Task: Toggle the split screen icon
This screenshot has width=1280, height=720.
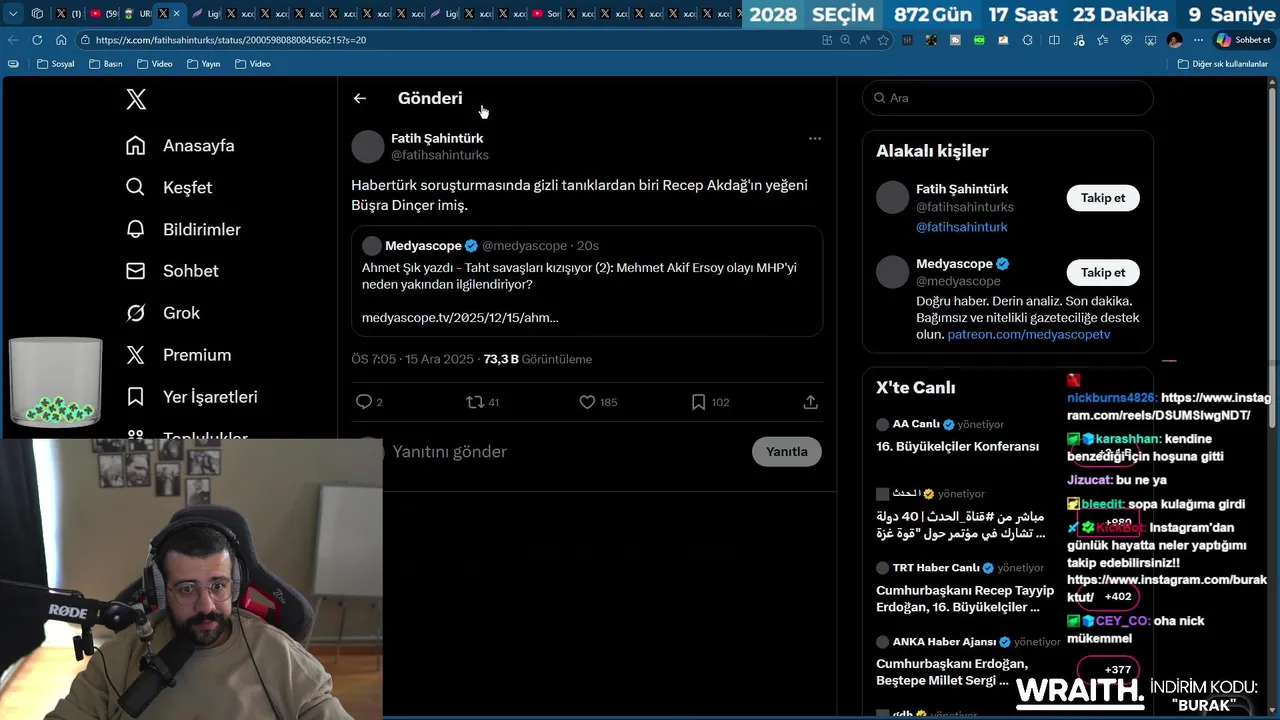Action: 1054,40
